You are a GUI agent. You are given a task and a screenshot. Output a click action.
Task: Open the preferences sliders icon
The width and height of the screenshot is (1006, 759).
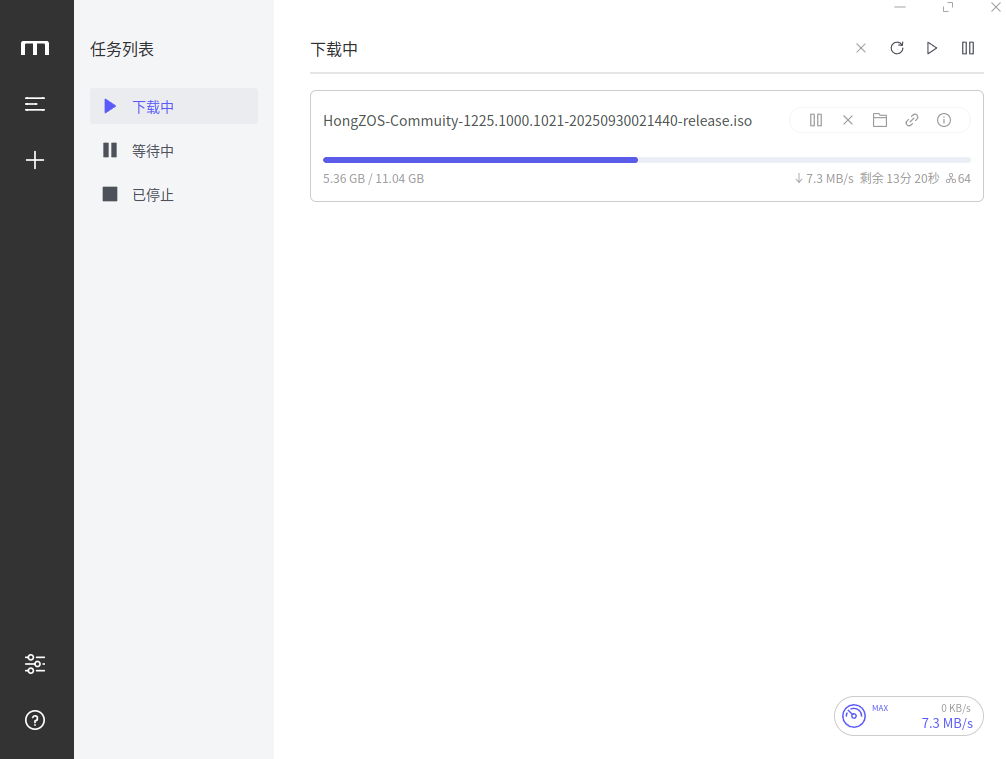35,664
